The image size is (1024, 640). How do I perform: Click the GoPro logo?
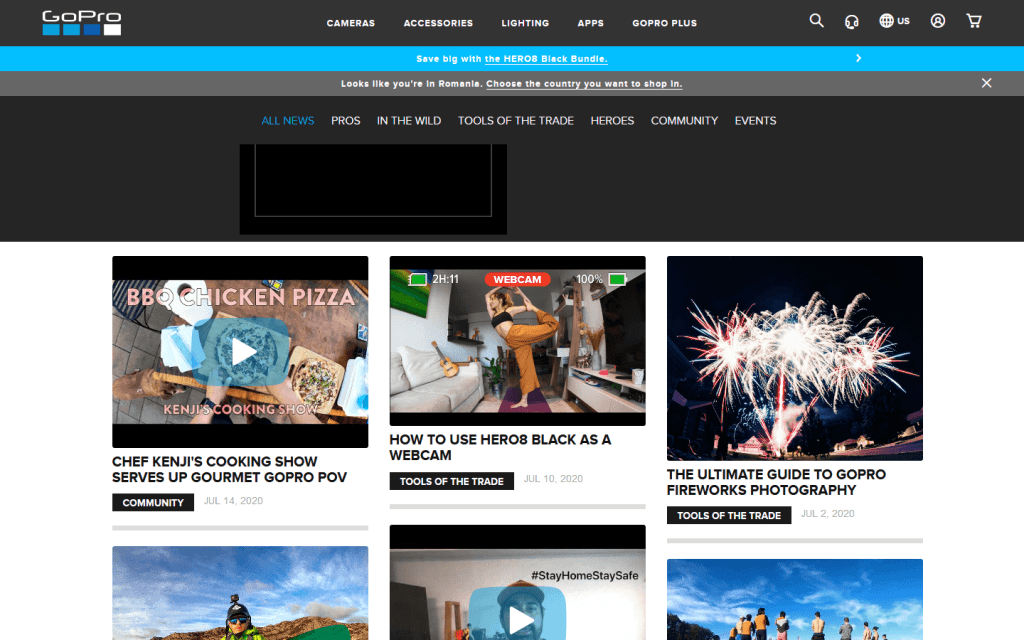coord(82,22)
